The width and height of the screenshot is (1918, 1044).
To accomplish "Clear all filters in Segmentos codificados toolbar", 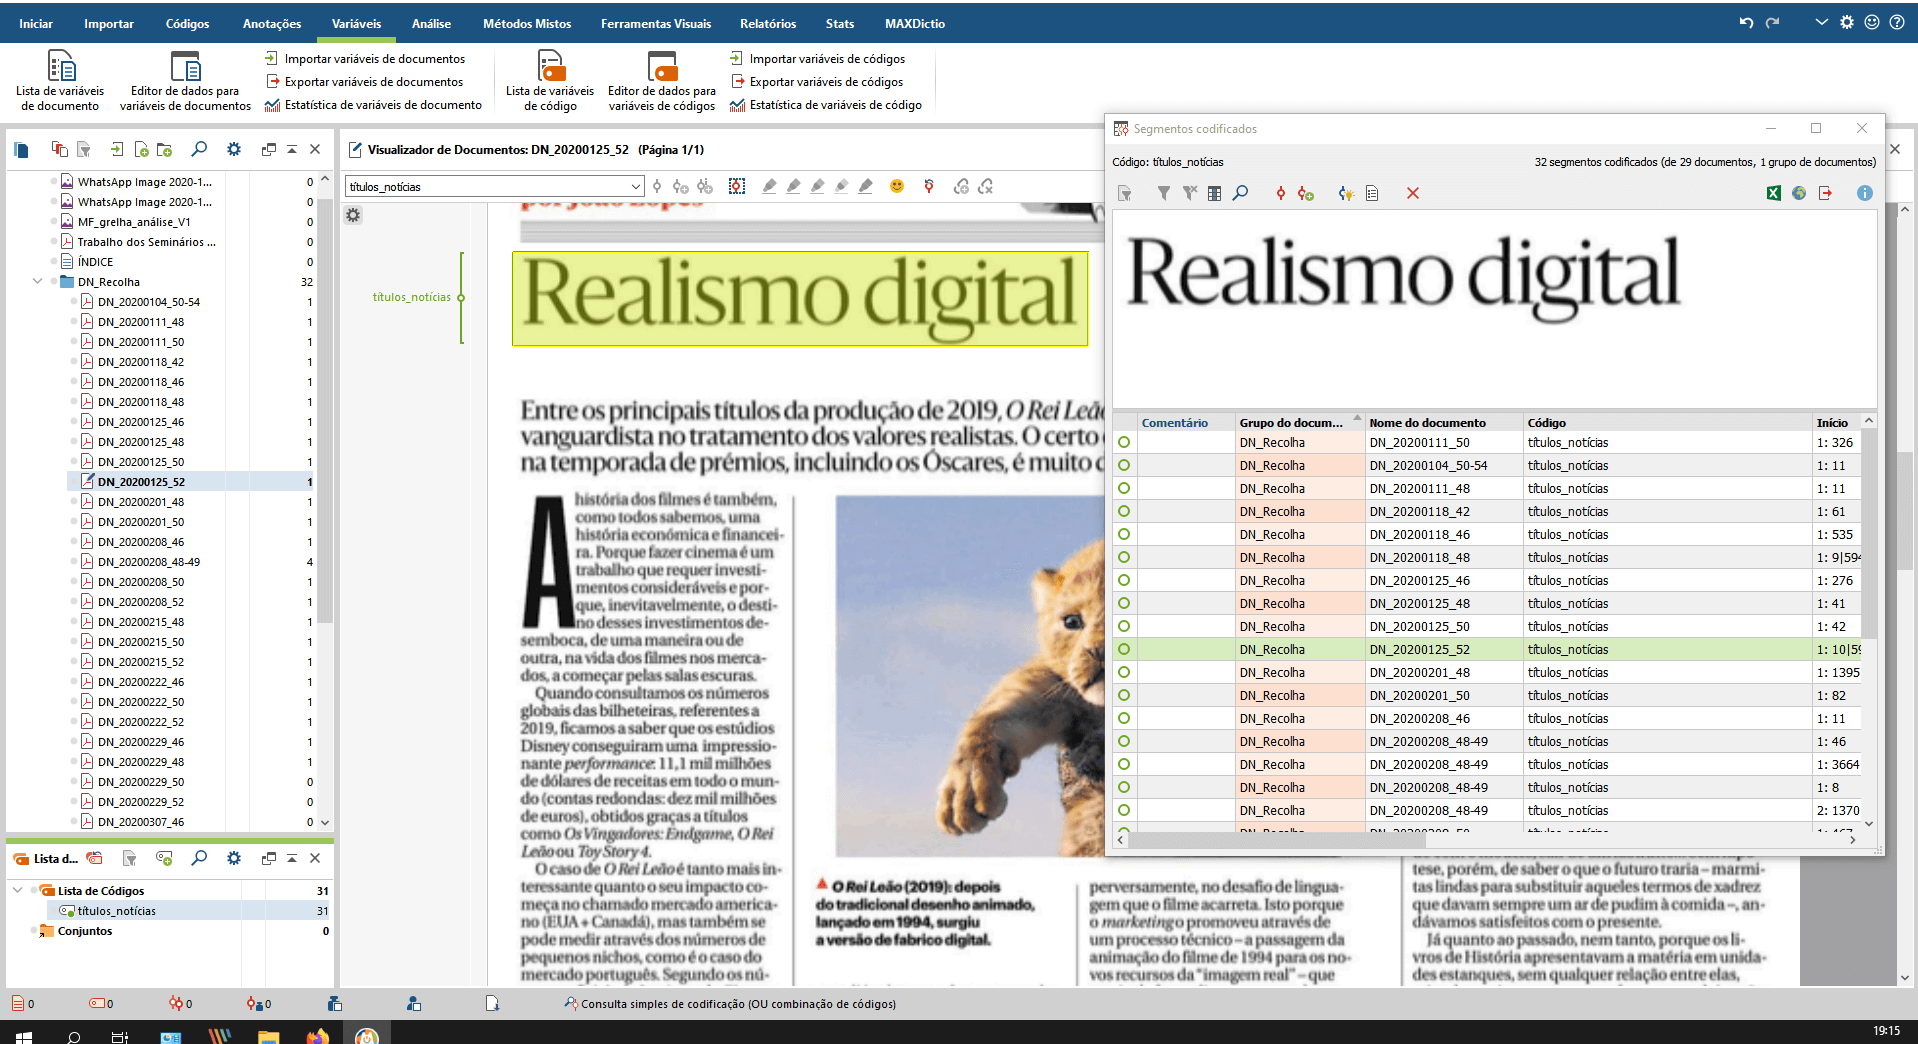I will [x=1189, y=193].
